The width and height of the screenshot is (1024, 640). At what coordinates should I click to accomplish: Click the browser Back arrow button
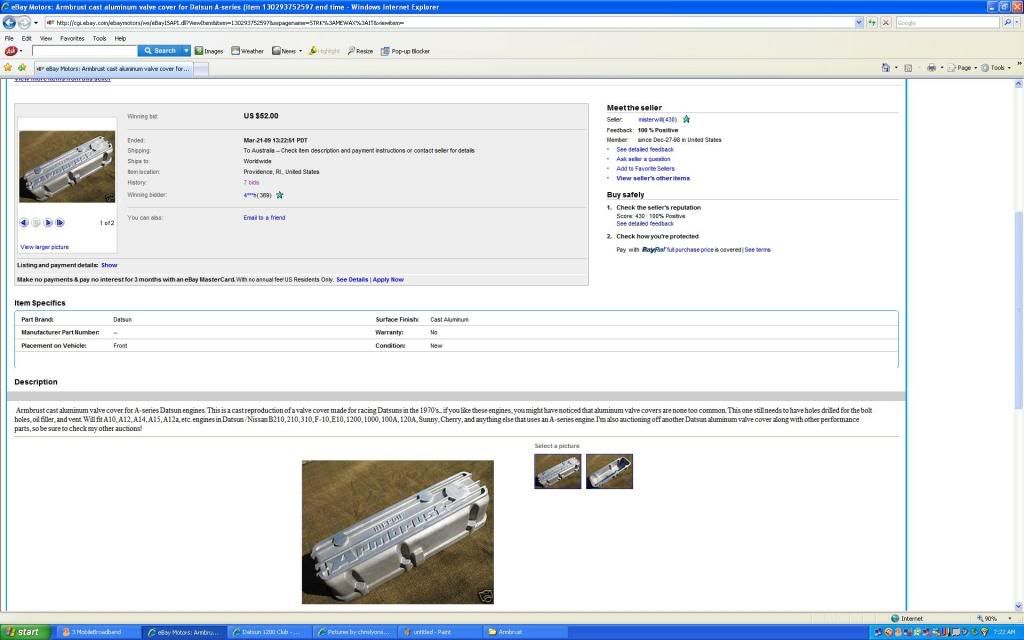[x=11, y=22]
